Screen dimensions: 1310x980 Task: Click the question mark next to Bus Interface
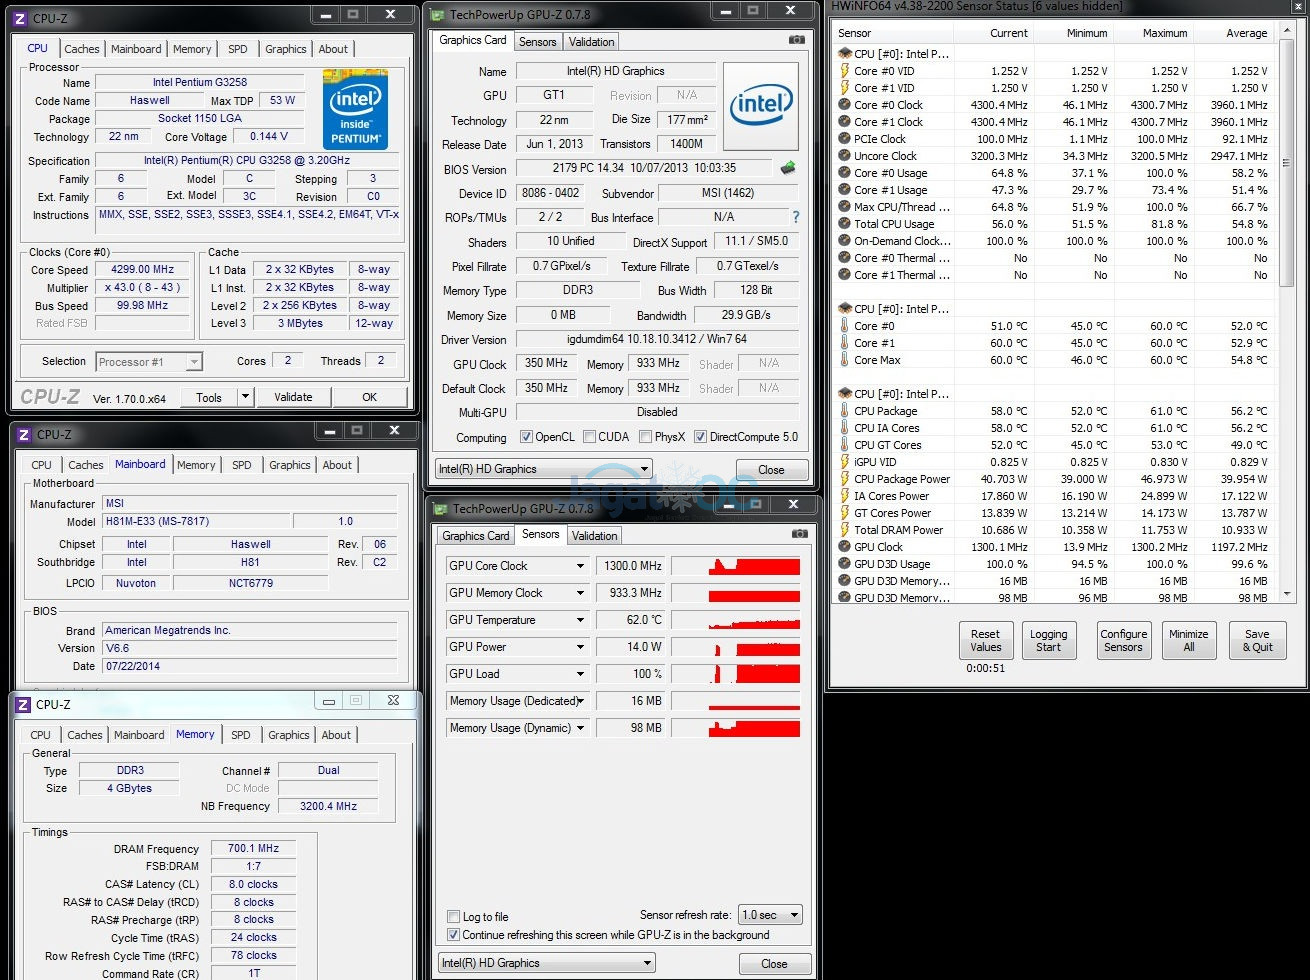[x=795, y=217]
